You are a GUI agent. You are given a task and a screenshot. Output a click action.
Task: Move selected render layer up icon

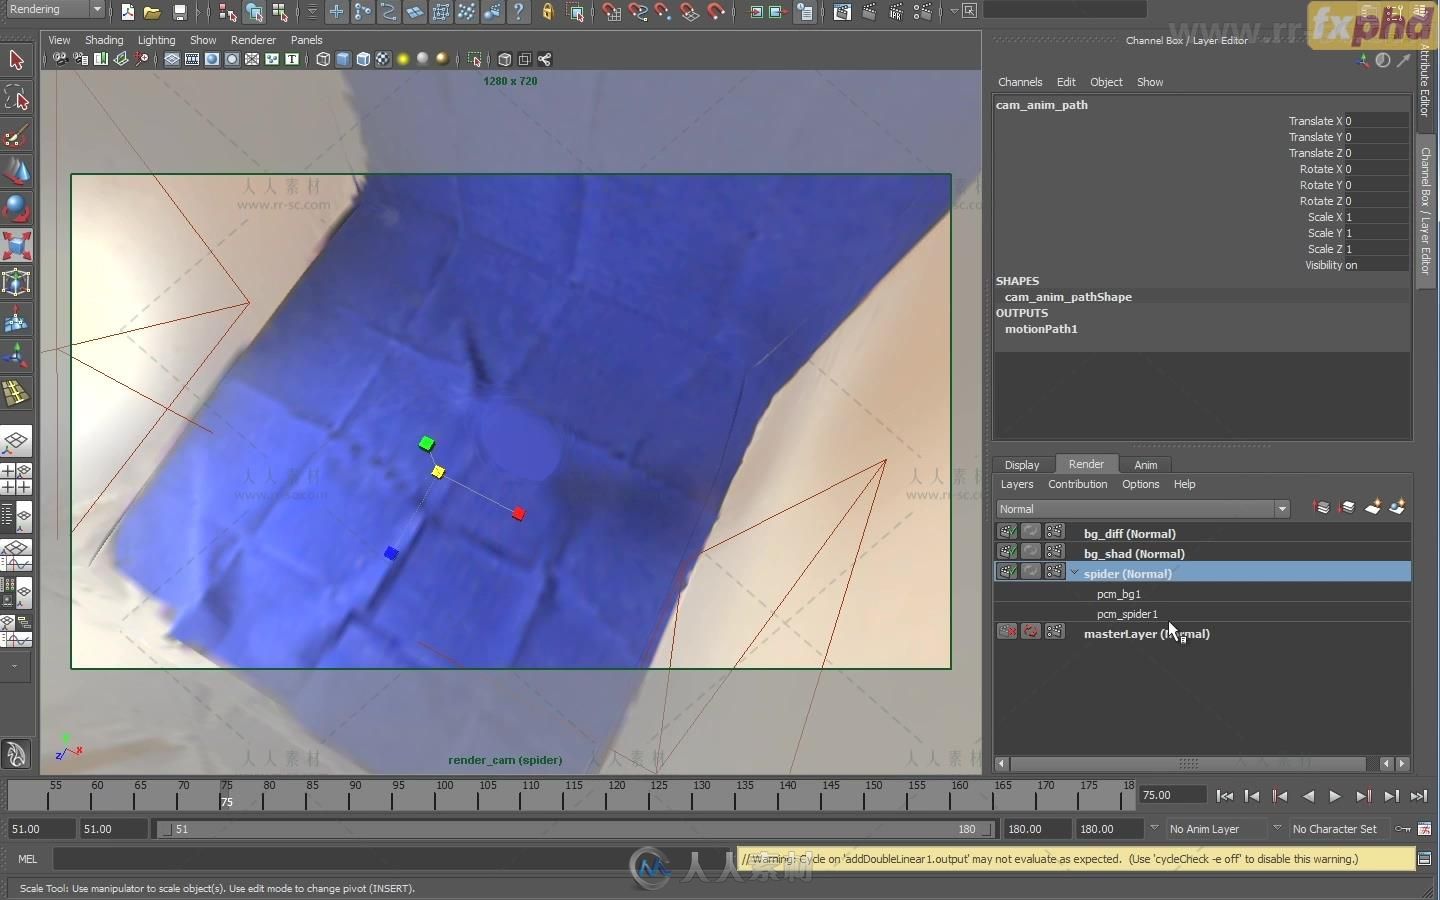click(x=1322, y=508)
